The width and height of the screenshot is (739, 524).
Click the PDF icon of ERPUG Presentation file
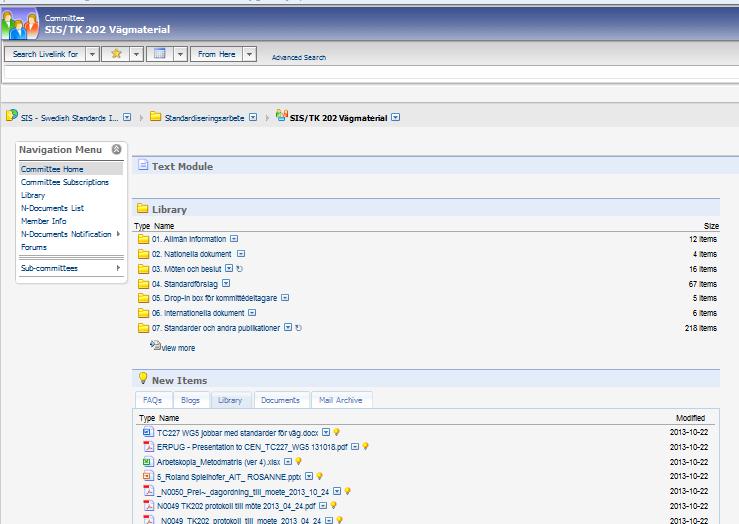click(148, 446)
